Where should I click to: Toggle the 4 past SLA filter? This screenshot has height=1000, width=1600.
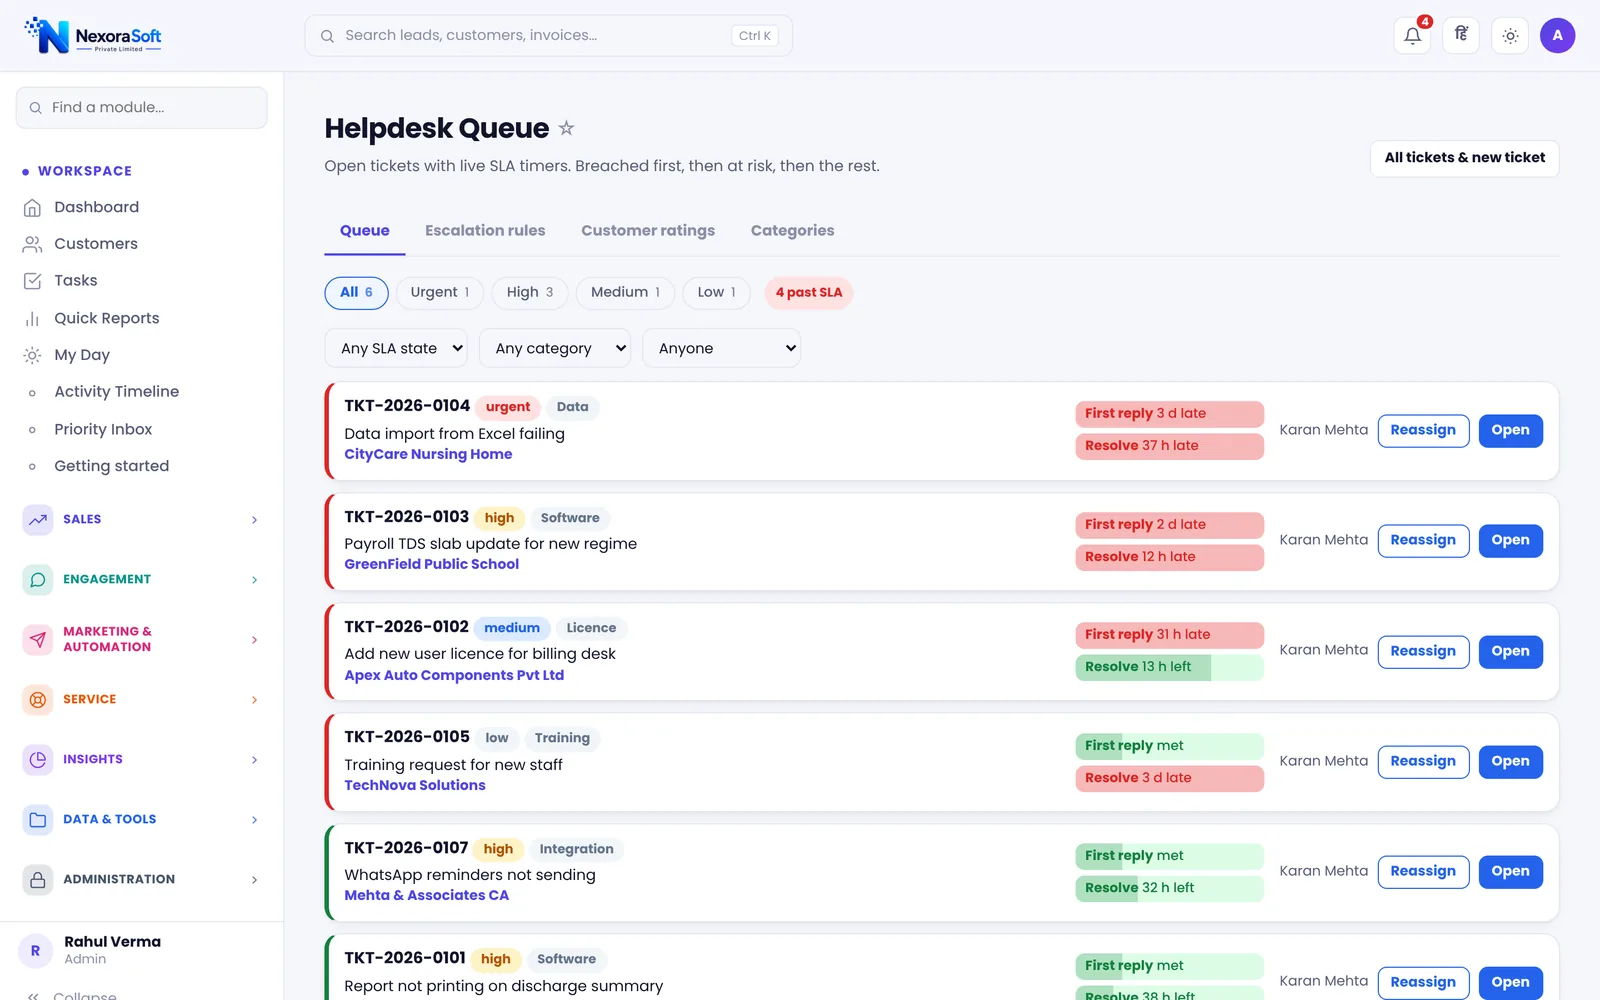[808, 293]
